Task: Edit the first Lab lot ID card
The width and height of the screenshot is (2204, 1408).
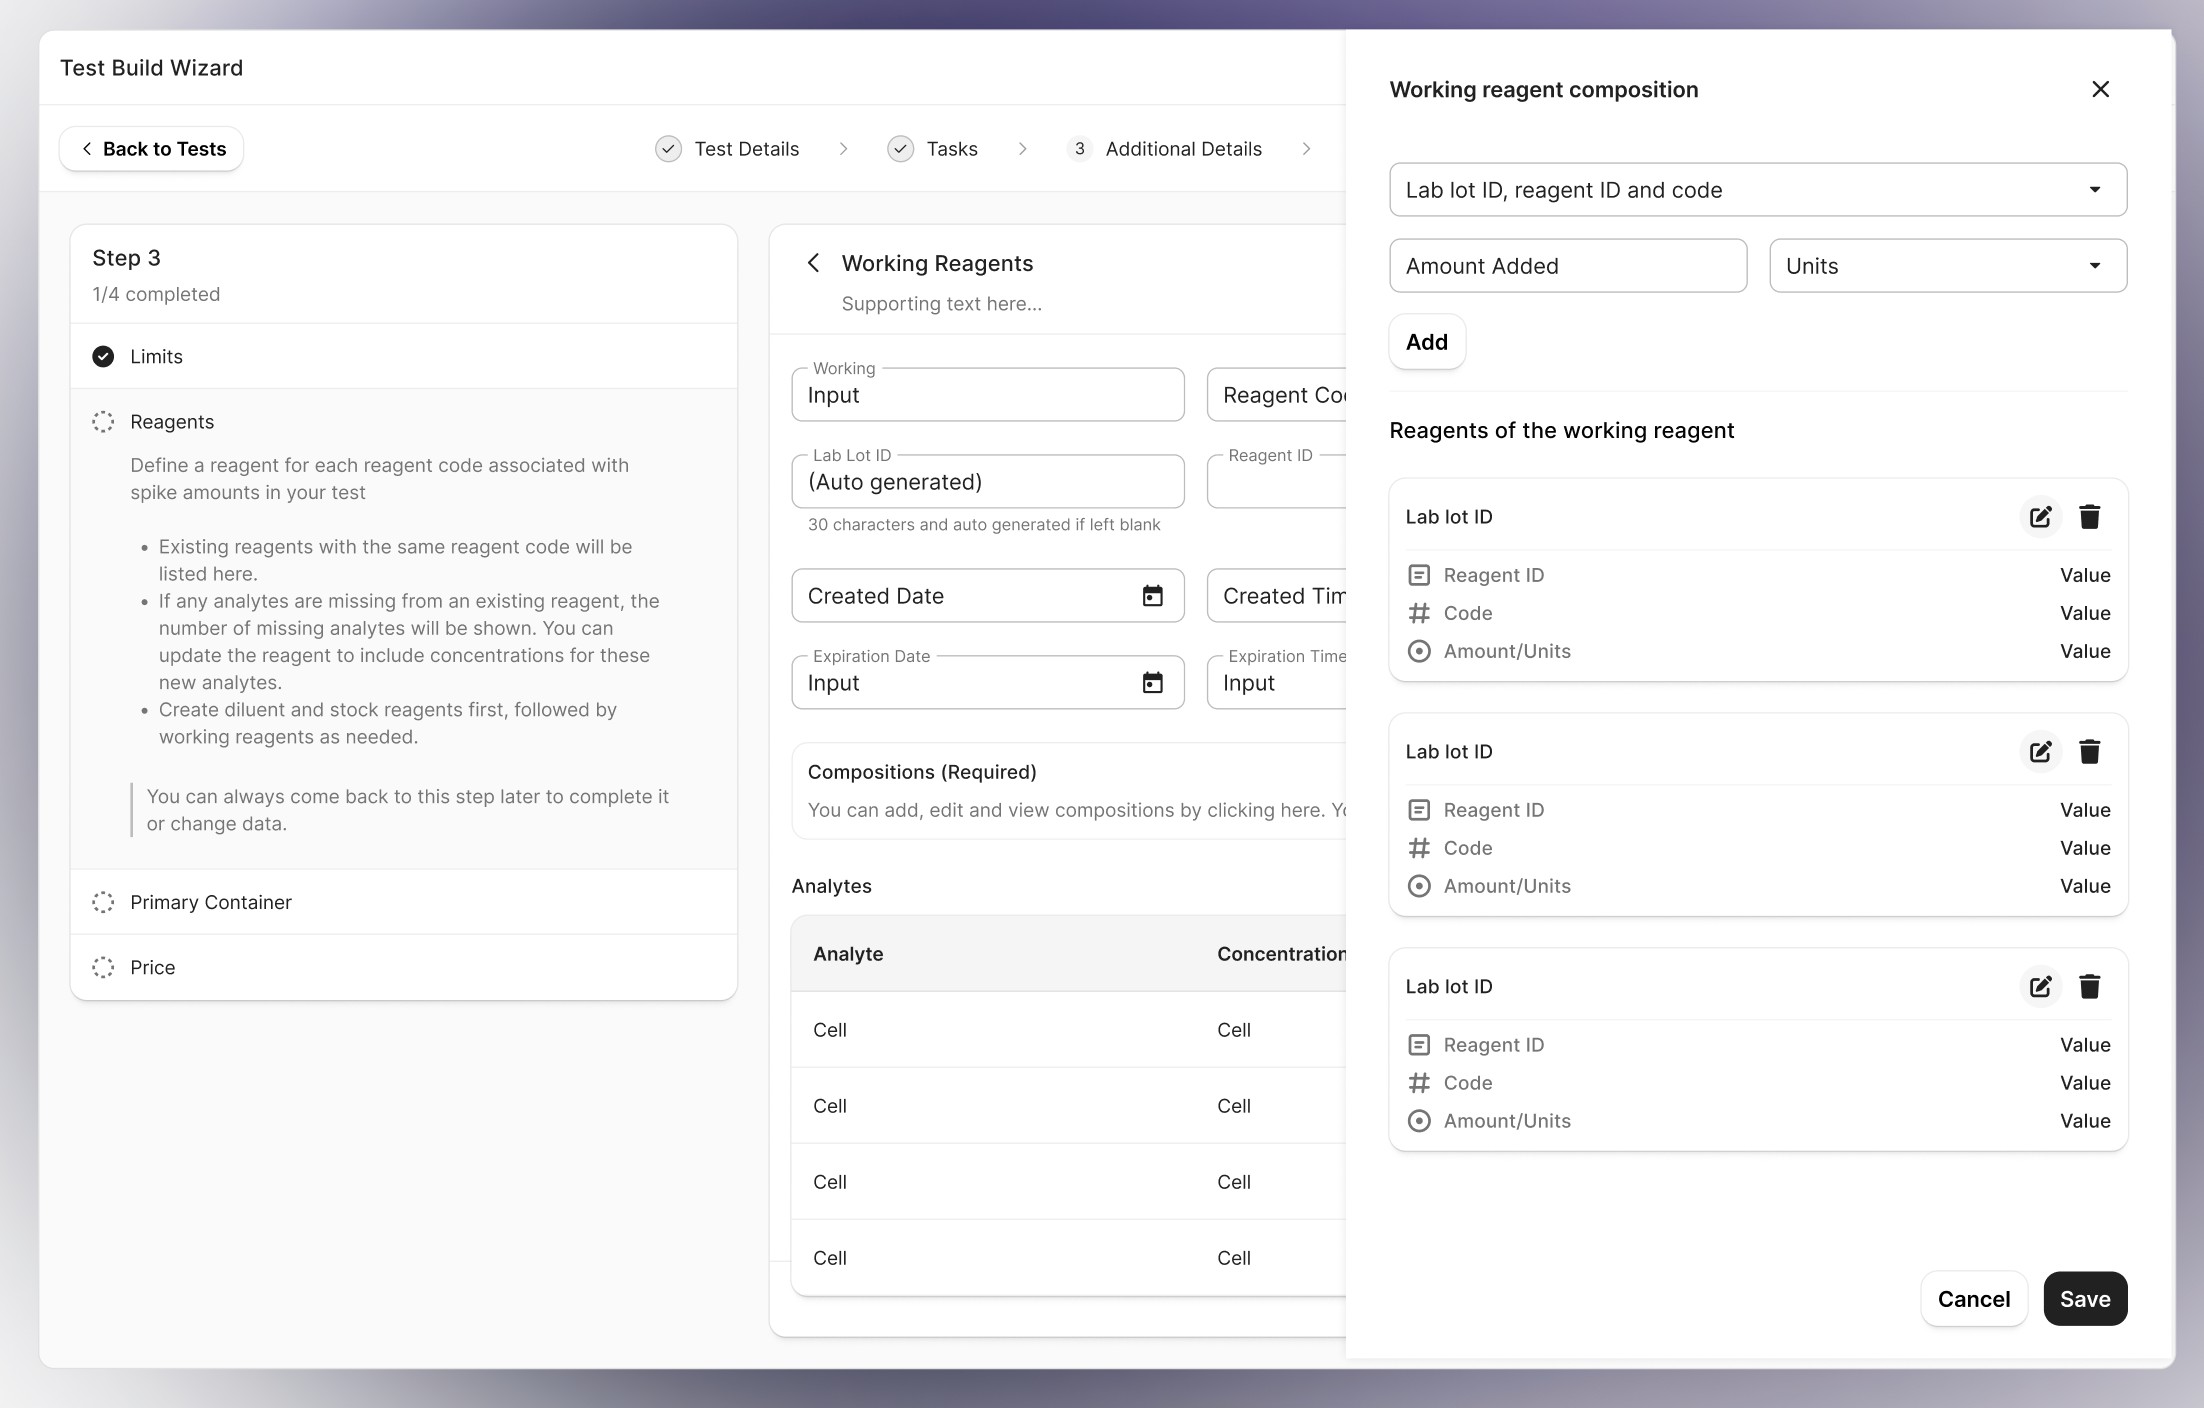Action: (x=2040, y=517)
